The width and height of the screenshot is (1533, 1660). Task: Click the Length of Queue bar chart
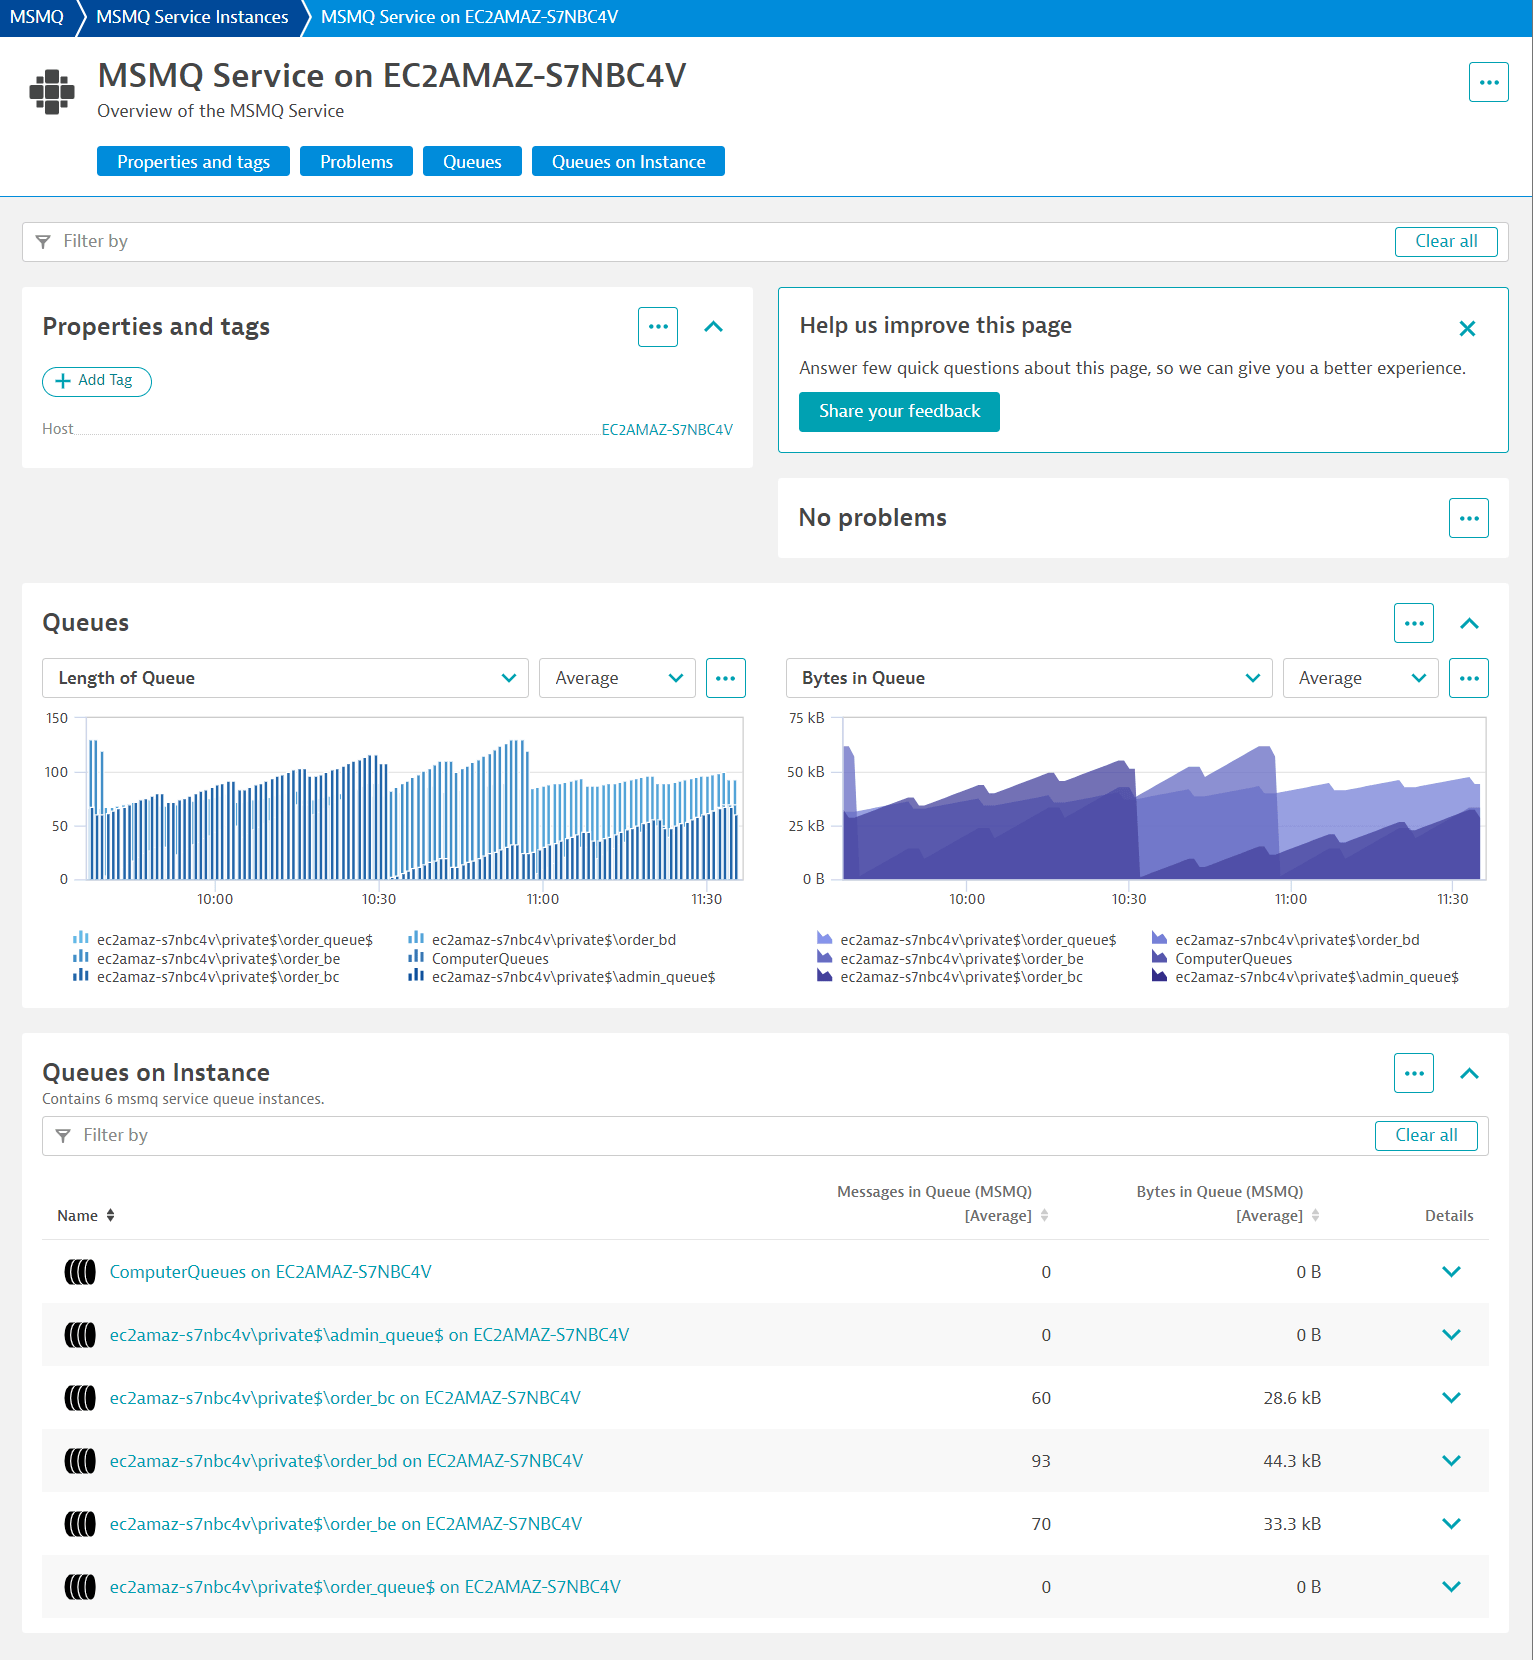coord(414,799)
